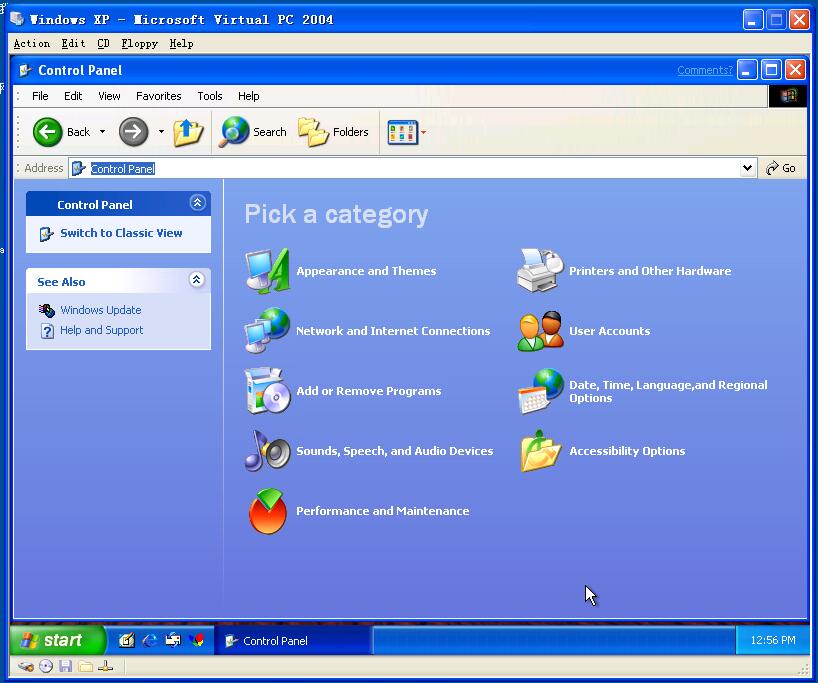Click the CD icon in Virtual PC status bar
The image size is (818, 683).
pyautogui.click(x=46, y=666)
